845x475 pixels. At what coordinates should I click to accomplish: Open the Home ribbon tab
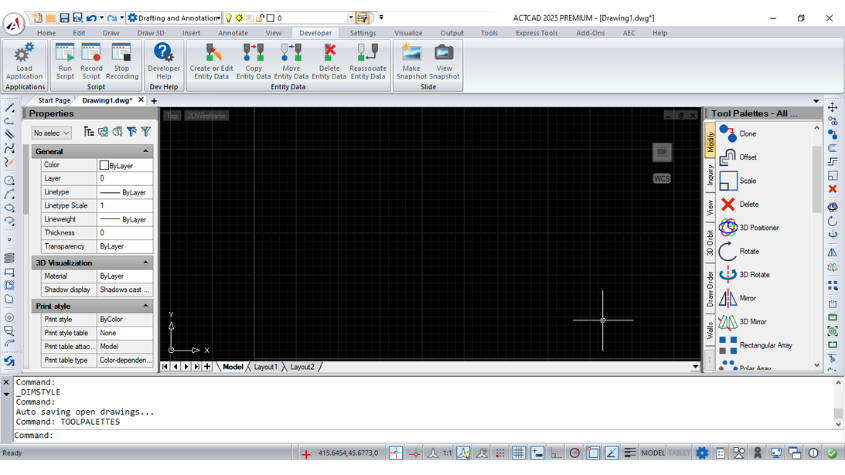click(x=46, y=33)
